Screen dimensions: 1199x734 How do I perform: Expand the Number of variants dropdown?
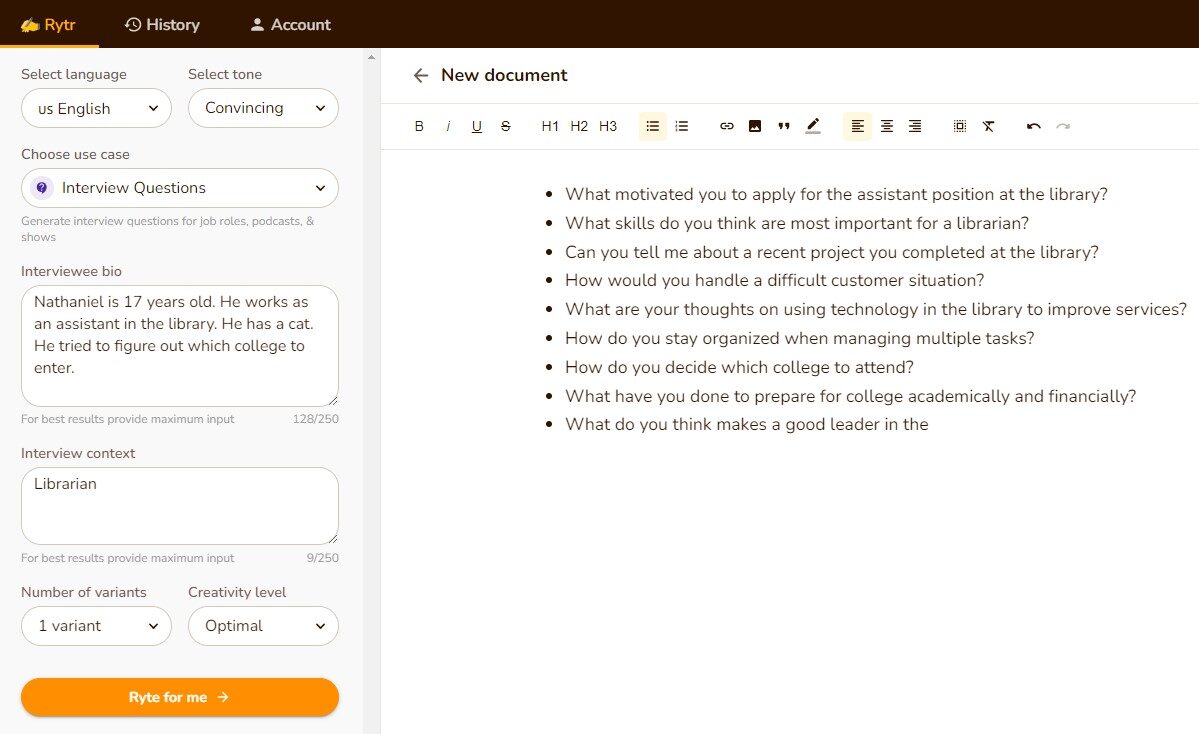[96, 626]
